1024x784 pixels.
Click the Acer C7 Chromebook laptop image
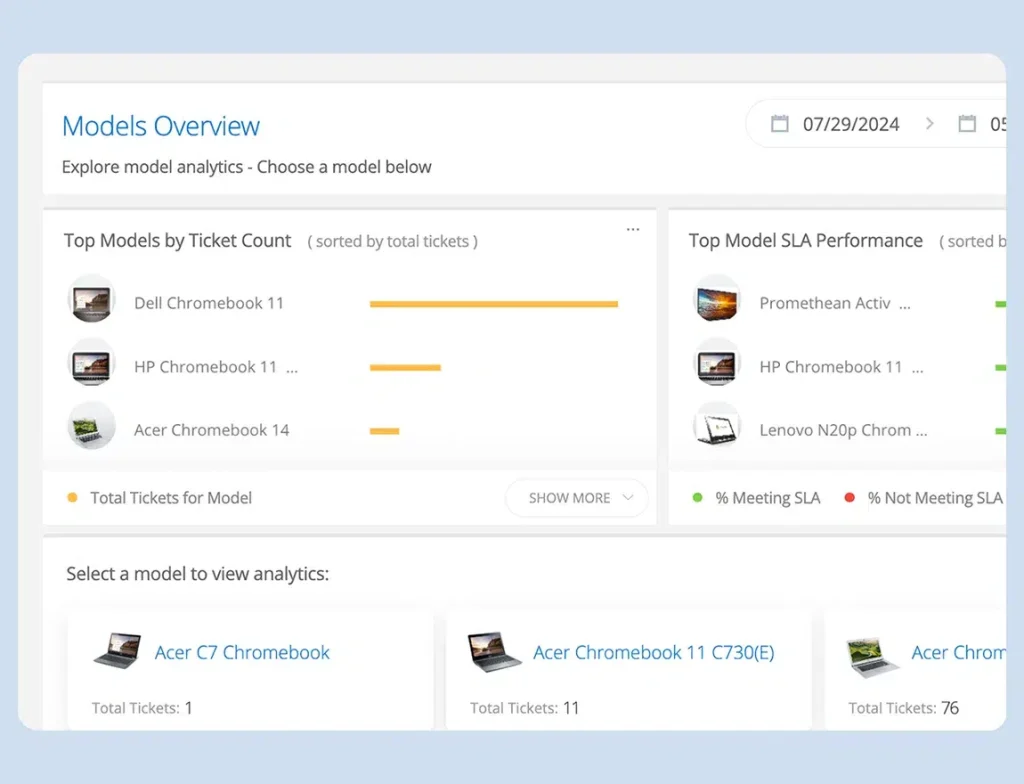(118, 651)
